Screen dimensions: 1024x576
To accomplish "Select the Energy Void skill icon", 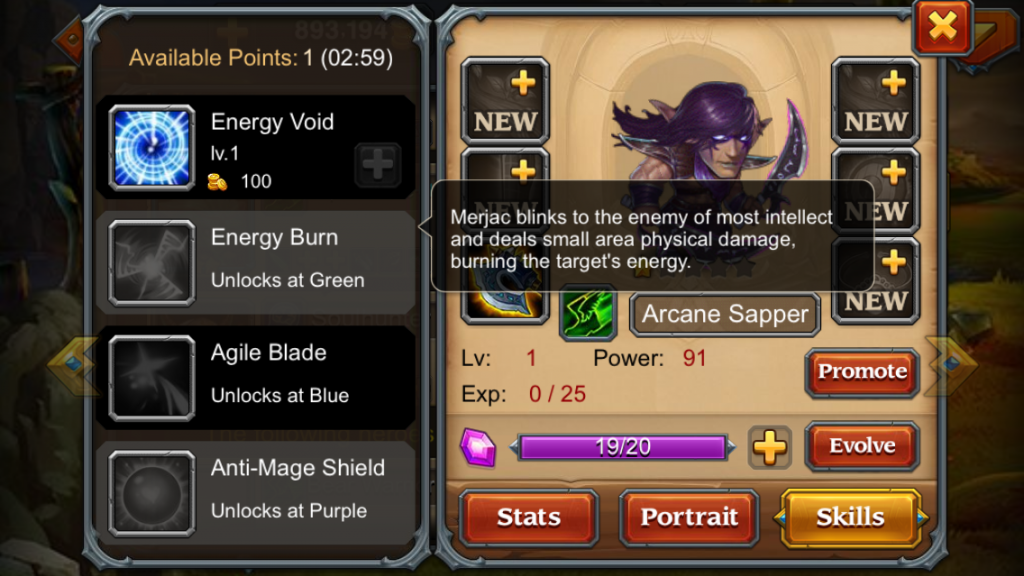I will click(152, 148).
